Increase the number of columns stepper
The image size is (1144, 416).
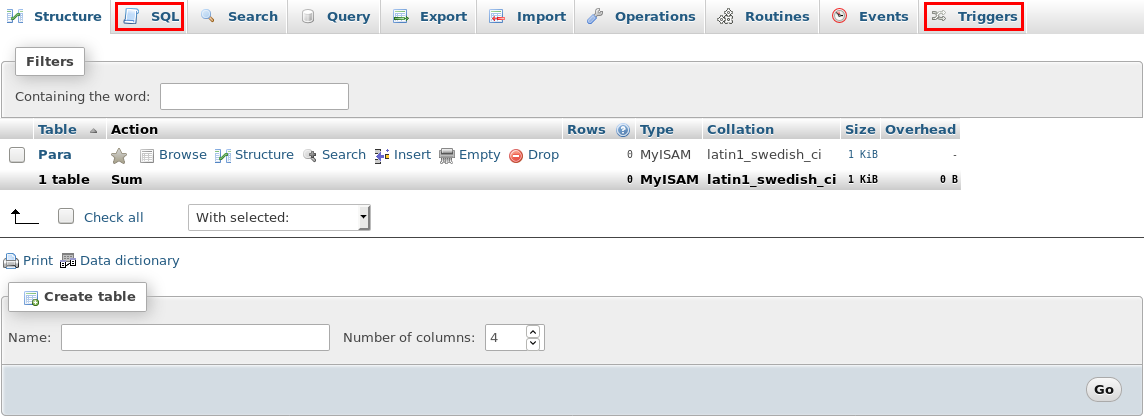[533, 331]
